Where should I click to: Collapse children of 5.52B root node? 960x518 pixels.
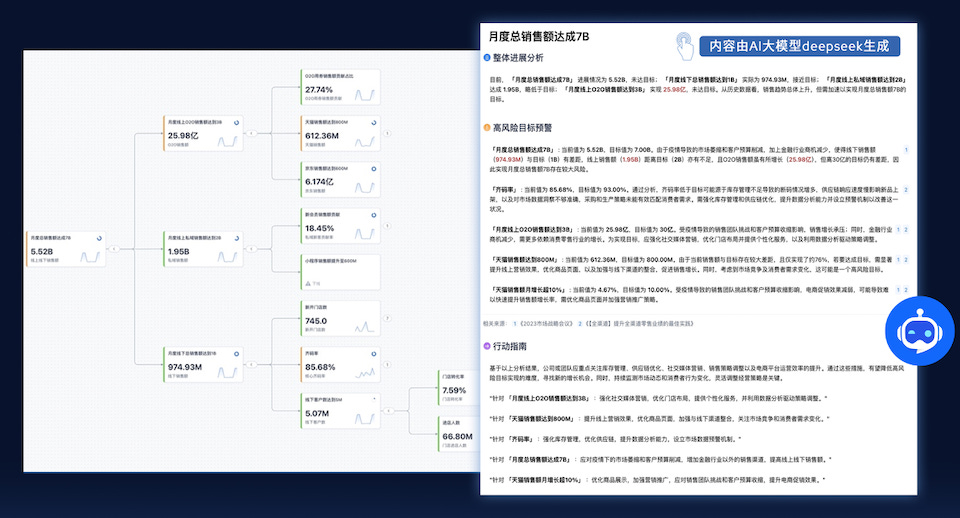click(114, 249)
